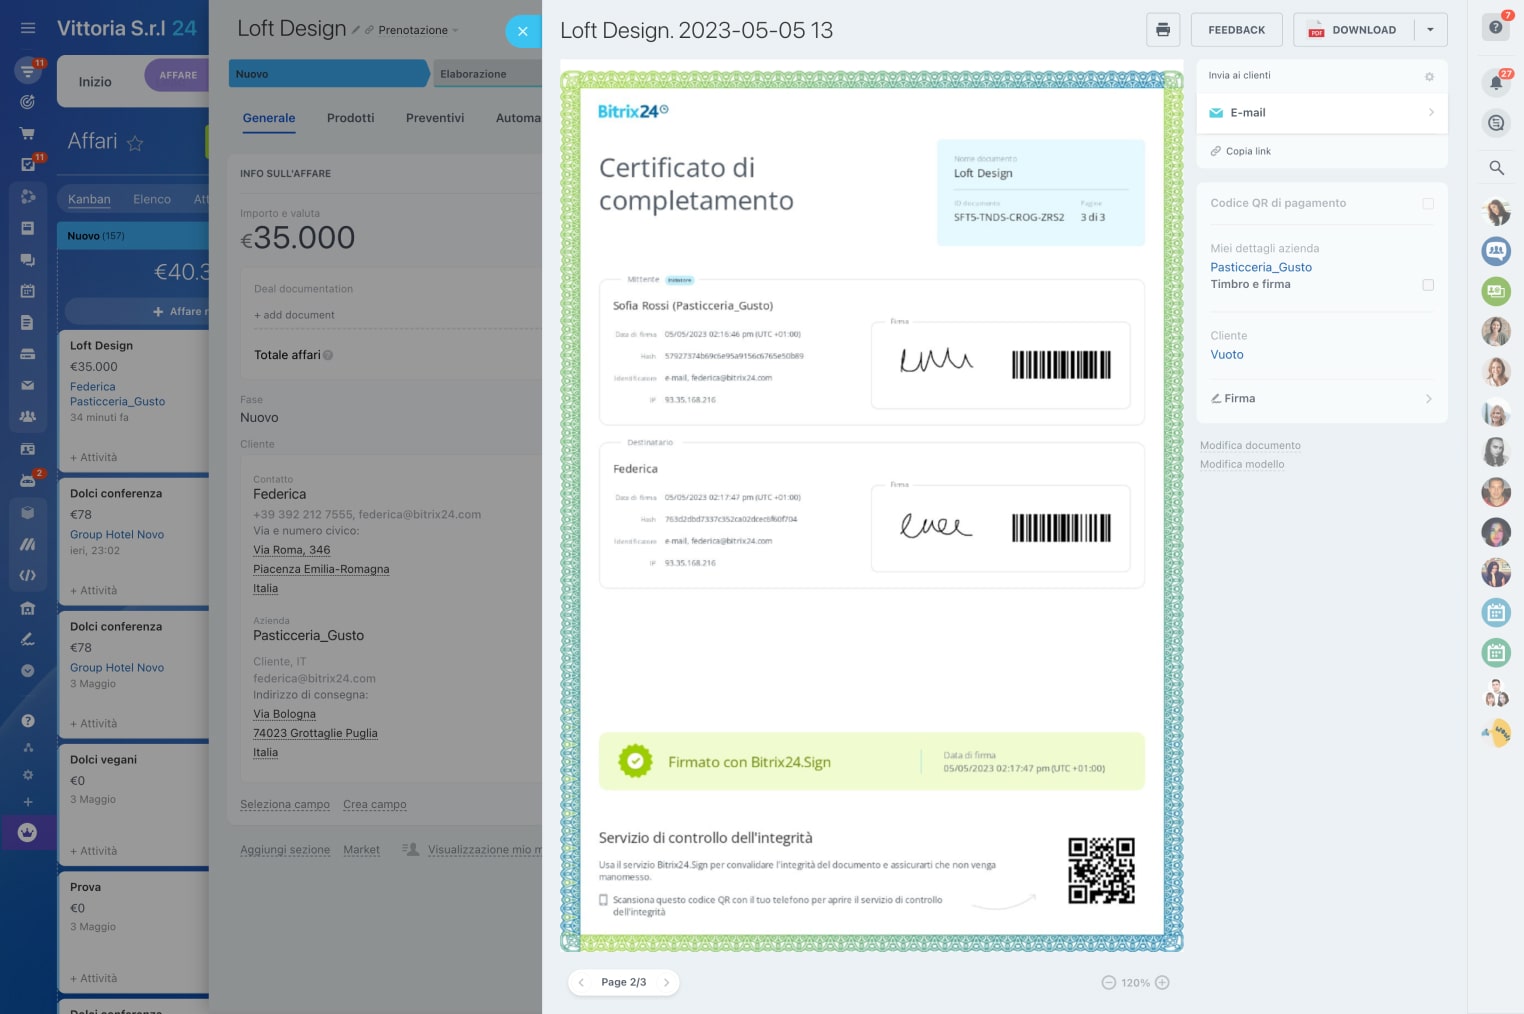Click Copia link to copy document link
Viewport: 1524px width, 1014px height.
click(x=1248, y=152)
